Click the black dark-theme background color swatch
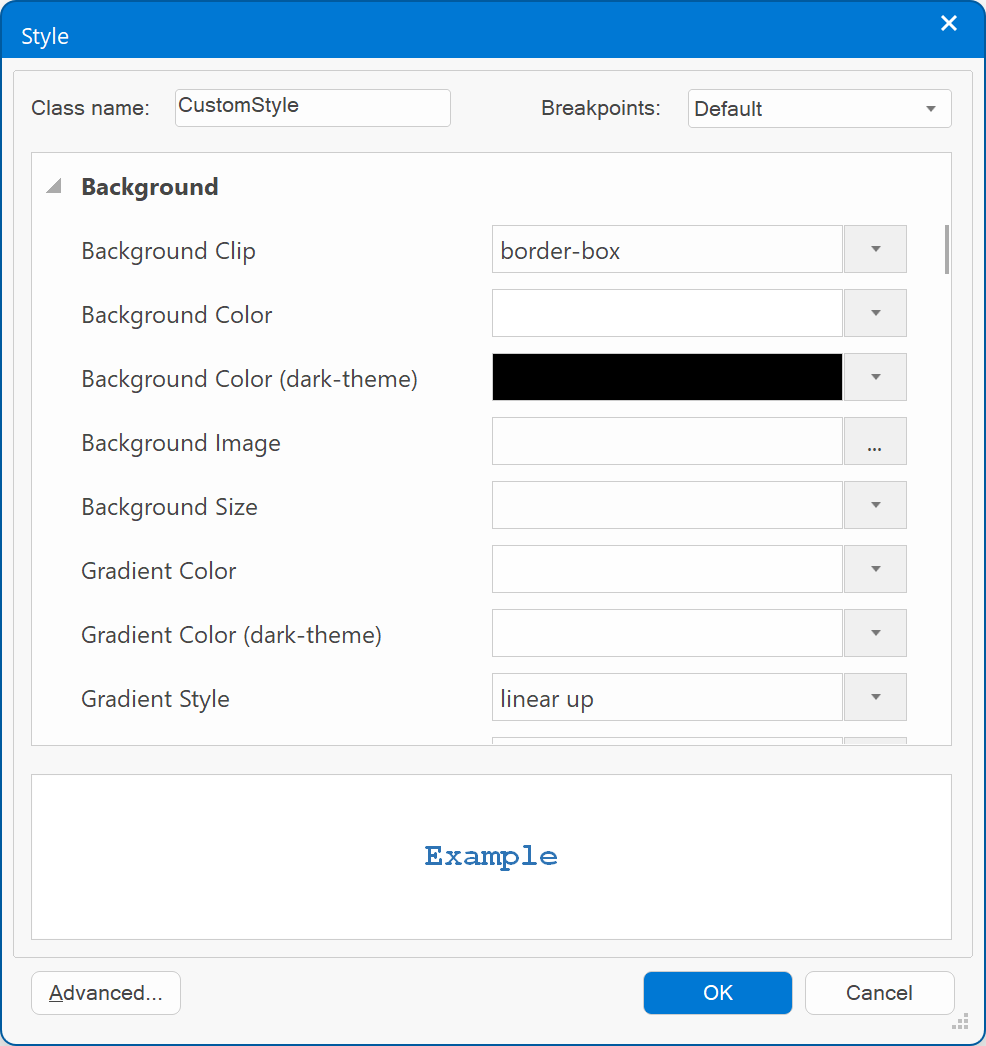 667,378
